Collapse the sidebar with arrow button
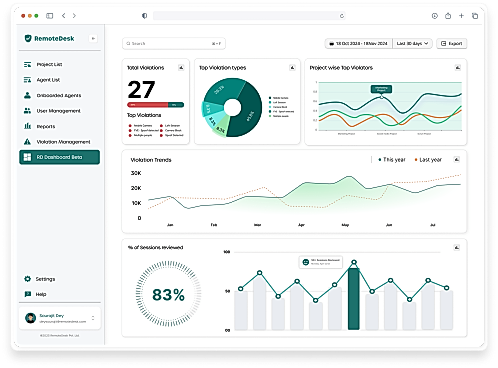 click(93, 39)
